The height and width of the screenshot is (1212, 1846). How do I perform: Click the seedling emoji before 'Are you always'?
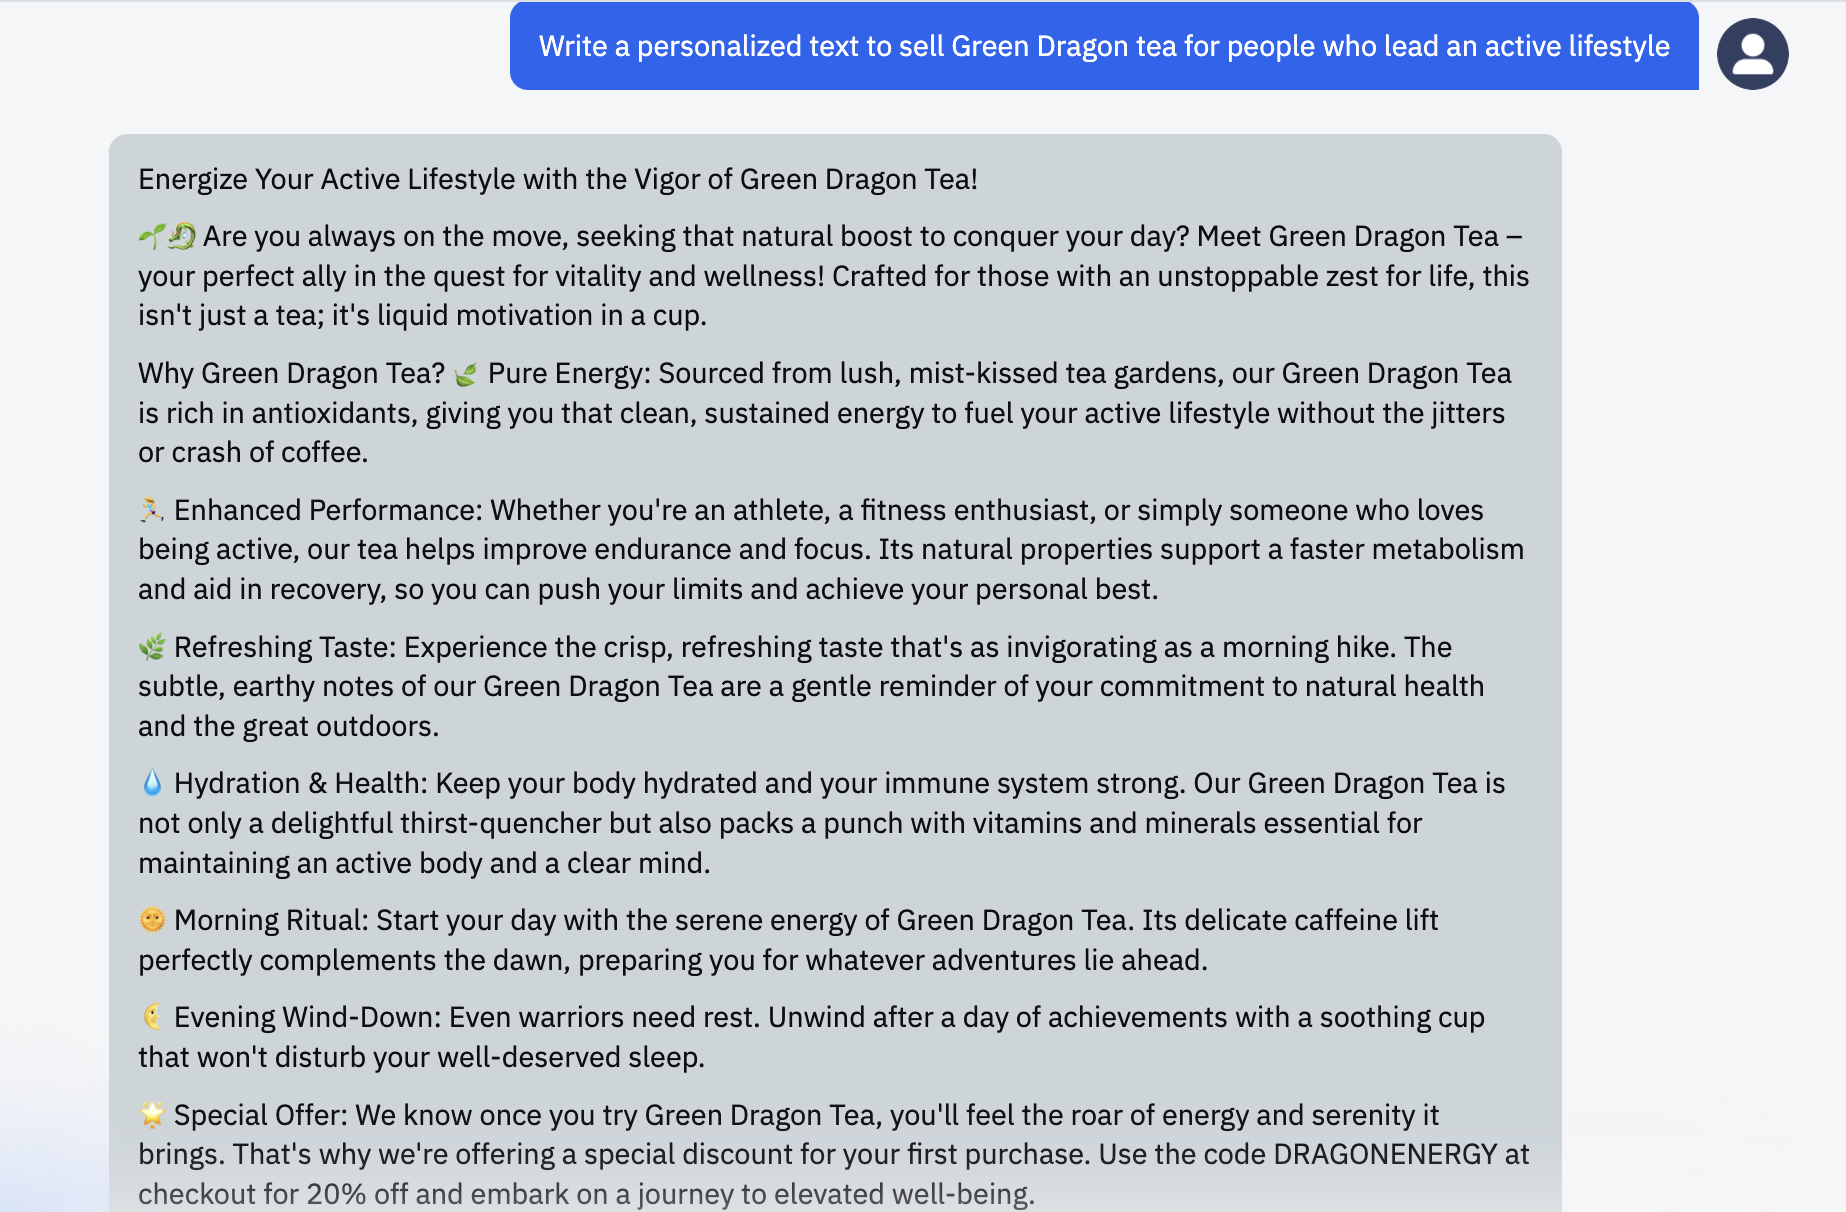point(152,236)
